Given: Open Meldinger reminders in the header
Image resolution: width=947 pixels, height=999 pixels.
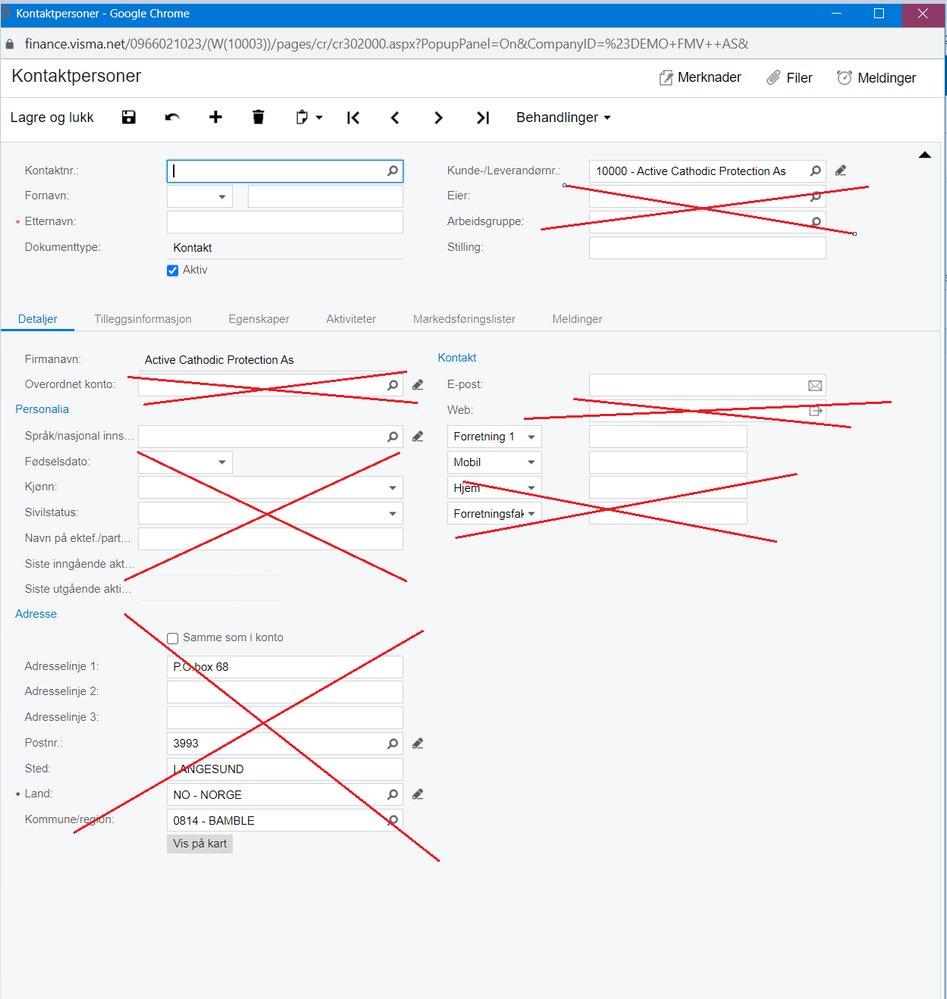Looking at the screenshot, I should click(x=876, y=78).
